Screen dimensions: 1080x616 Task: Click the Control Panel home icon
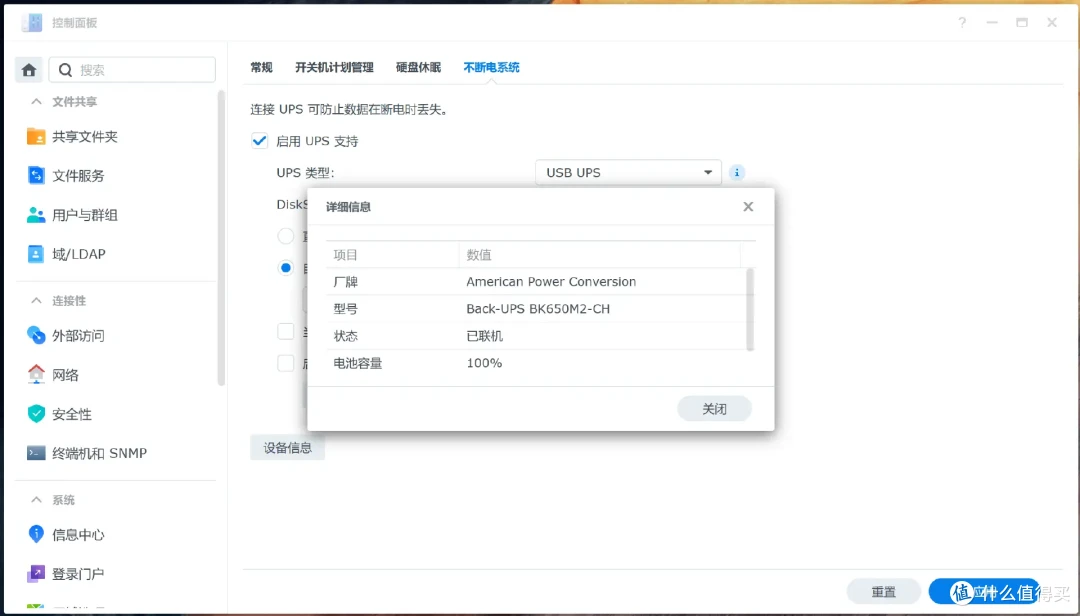tap(29, 70)
